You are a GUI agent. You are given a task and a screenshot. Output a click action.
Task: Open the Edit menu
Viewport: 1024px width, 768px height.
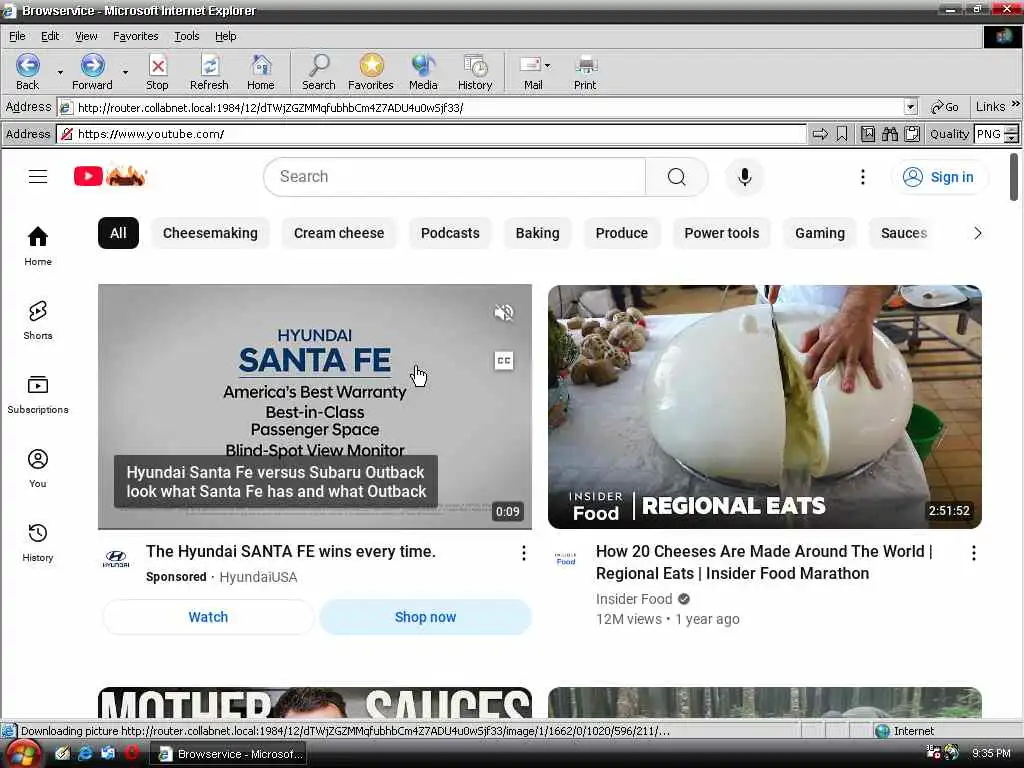point(50,36)
